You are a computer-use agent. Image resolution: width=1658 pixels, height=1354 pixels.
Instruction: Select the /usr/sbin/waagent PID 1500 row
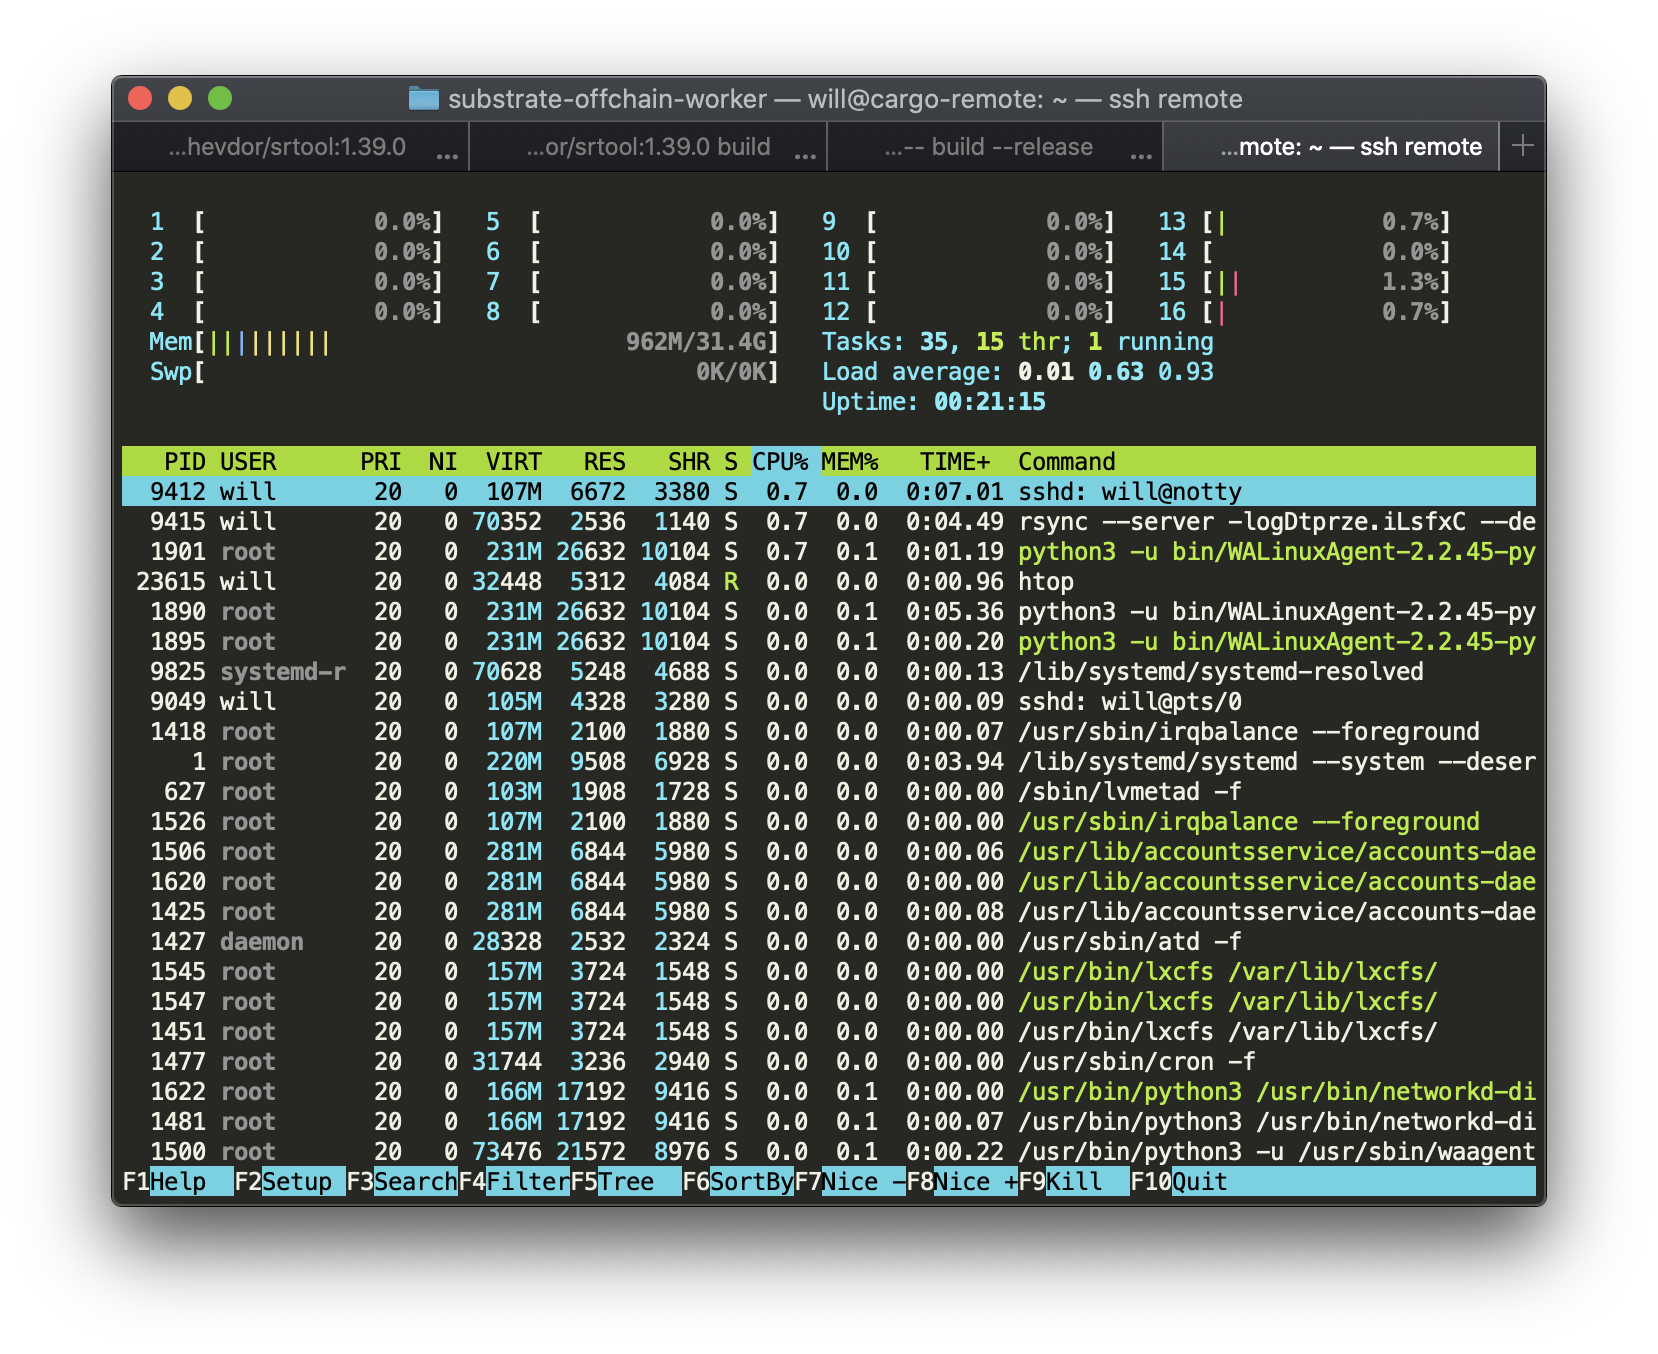click(x=829, y=1151)
